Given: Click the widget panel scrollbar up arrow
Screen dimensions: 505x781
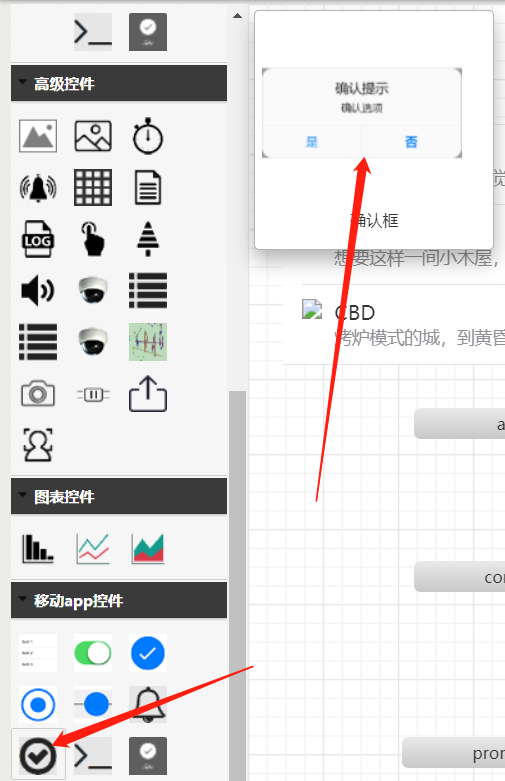Looking at the screenshot, I should pos(238,16).
